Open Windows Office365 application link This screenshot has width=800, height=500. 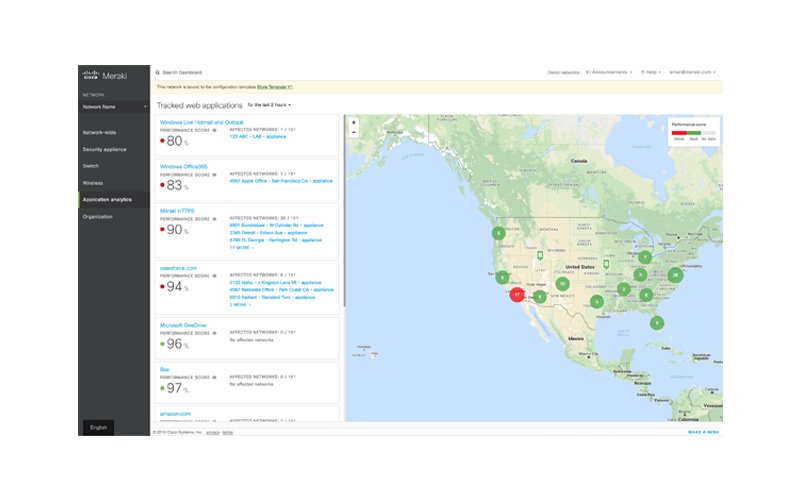pos(184,167)
